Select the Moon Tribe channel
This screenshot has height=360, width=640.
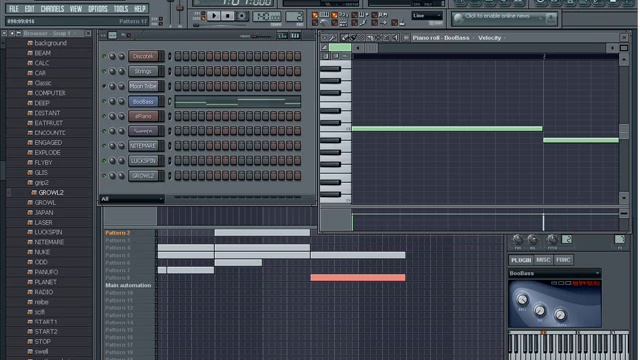pyautogui.click(x=143, y=86)
